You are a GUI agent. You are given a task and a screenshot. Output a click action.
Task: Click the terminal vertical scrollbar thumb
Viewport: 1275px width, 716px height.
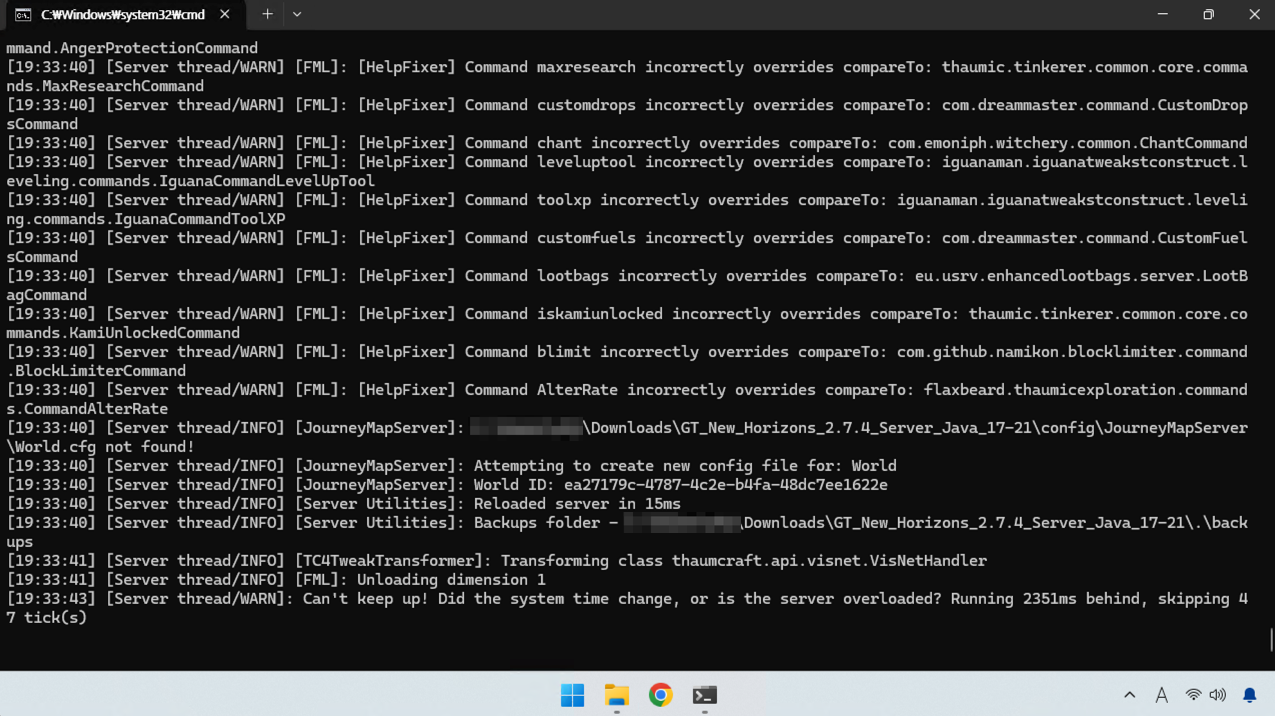(1271, 639)
